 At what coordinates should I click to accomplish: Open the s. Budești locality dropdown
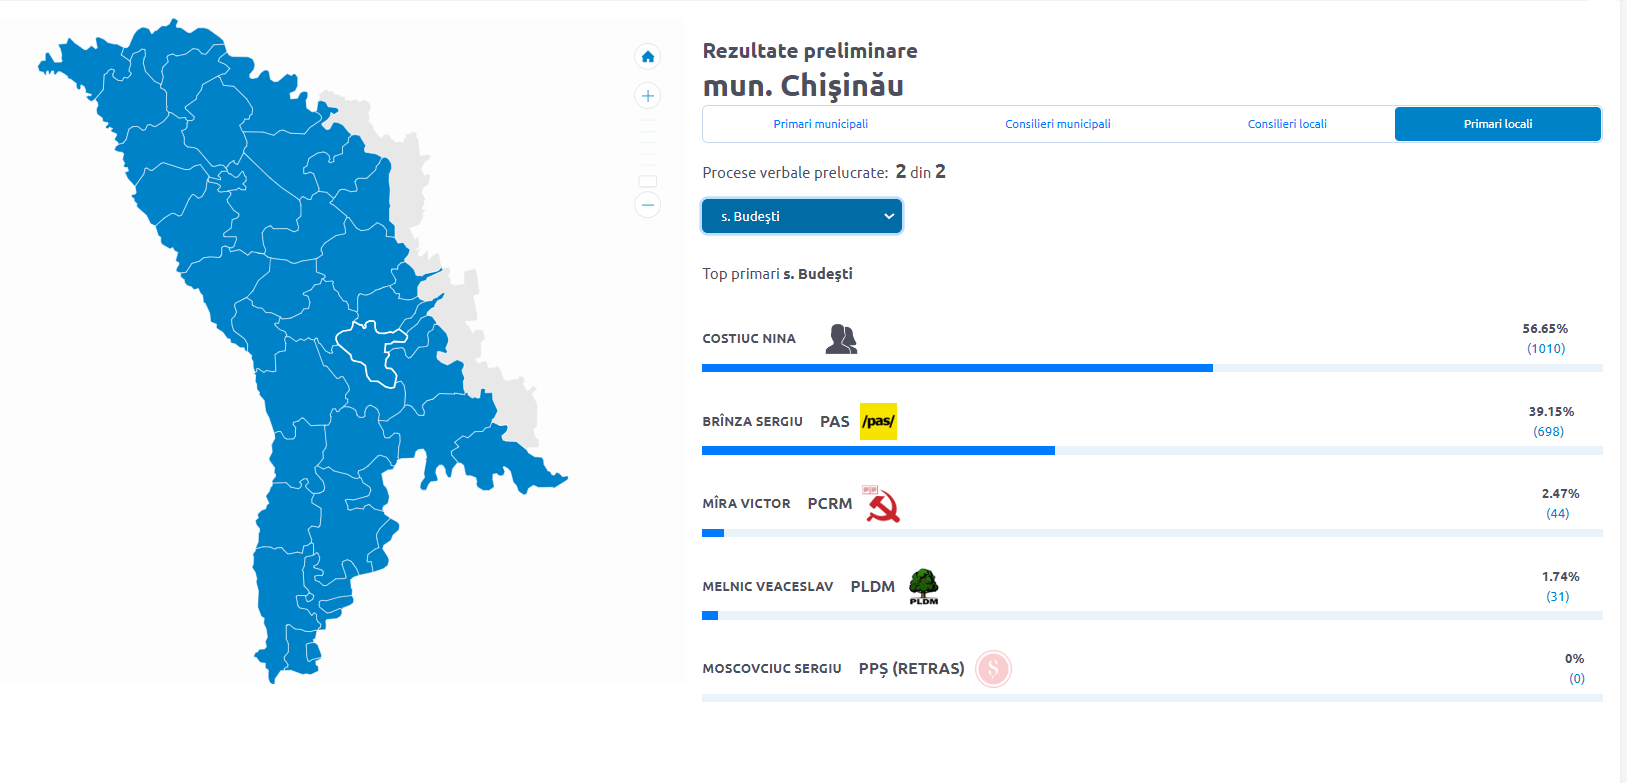(802, 216)
